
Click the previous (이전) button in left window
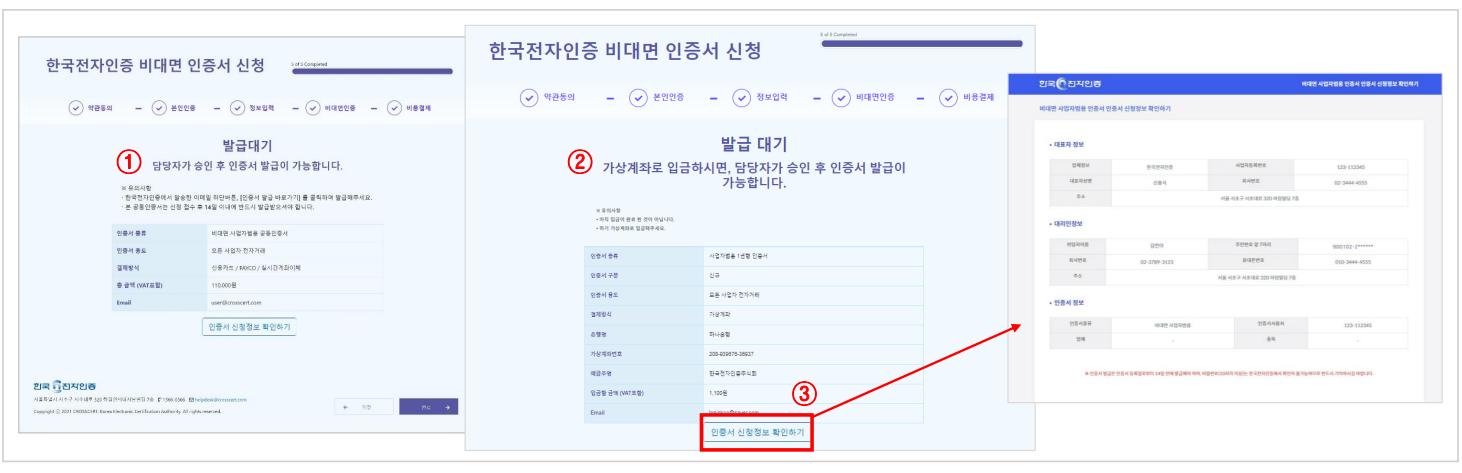365,407
